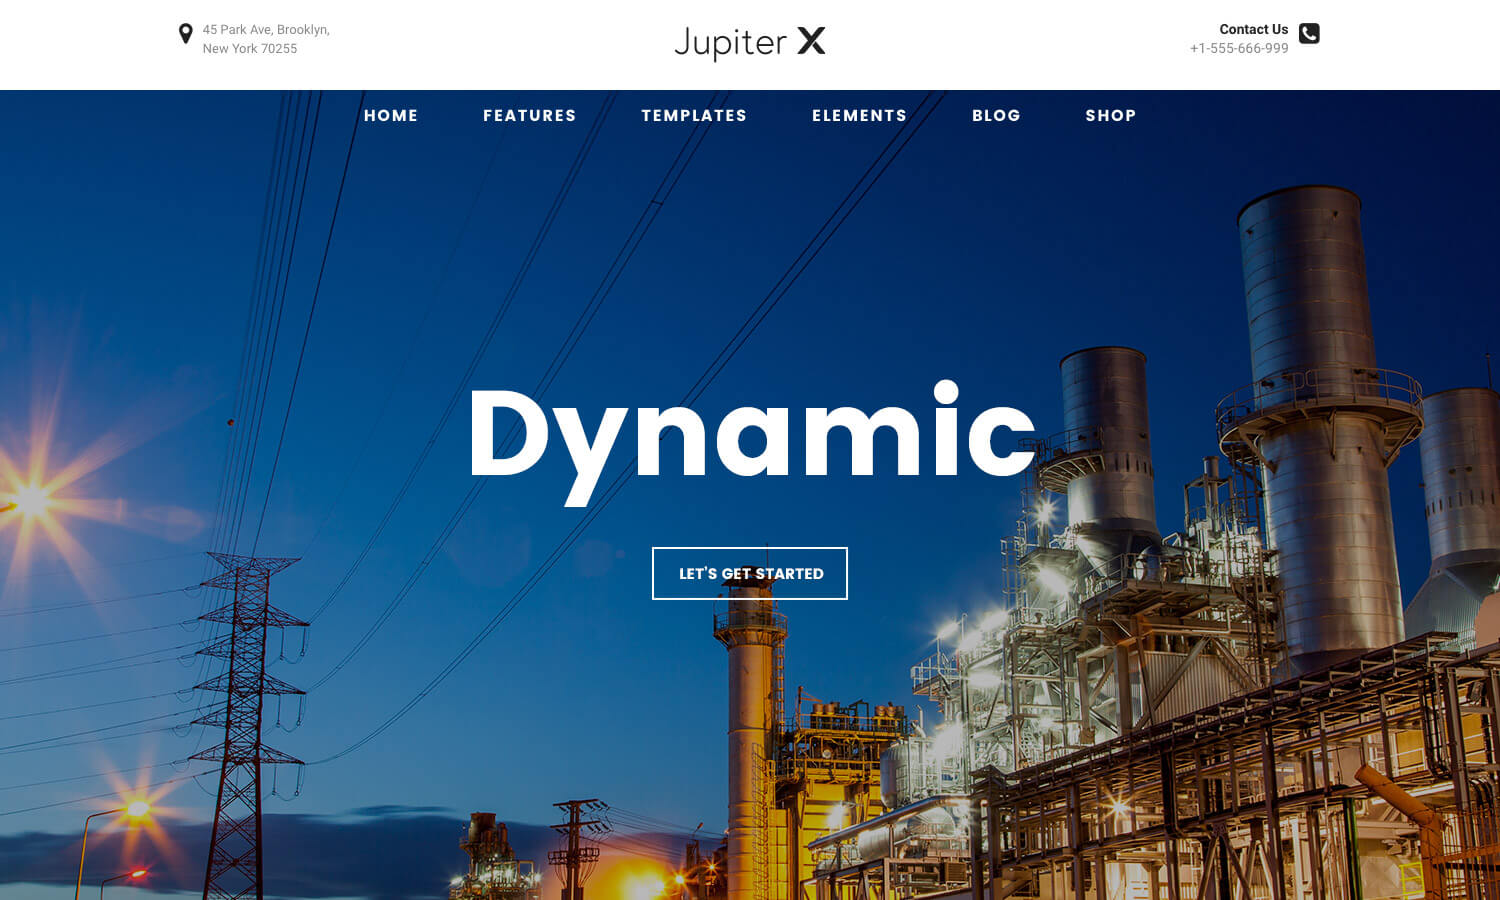
Task: Open the Features menu item
Action: click(530, 116)
